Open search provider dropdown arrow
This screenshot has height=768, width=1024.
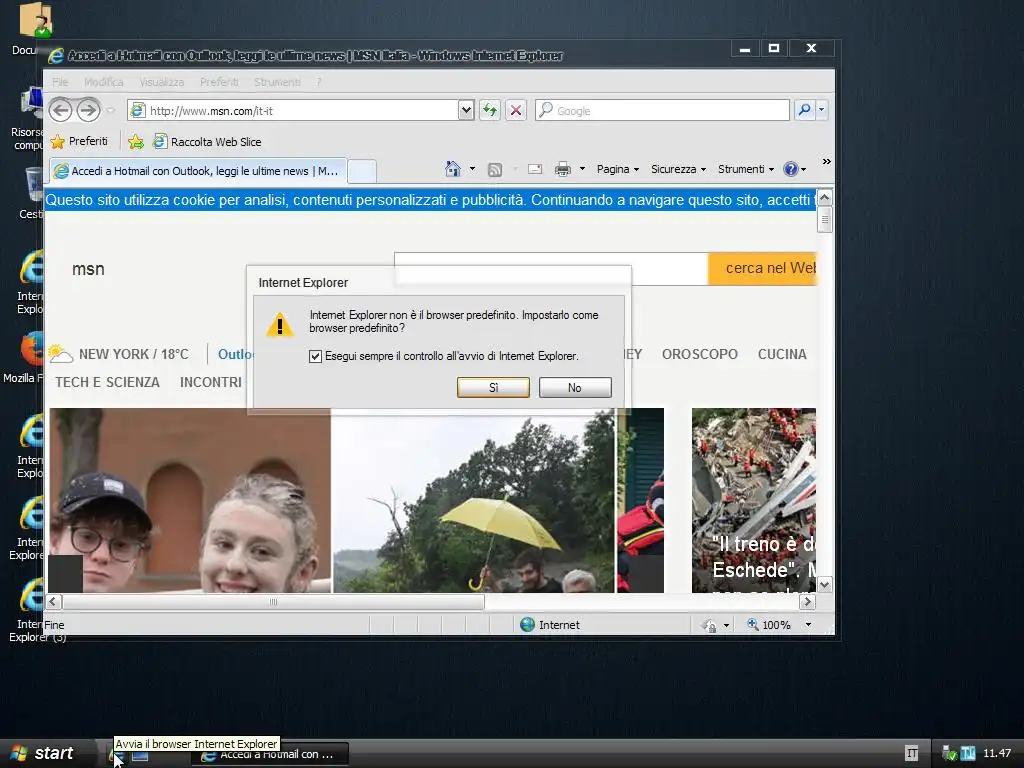(x=822, y=110)
